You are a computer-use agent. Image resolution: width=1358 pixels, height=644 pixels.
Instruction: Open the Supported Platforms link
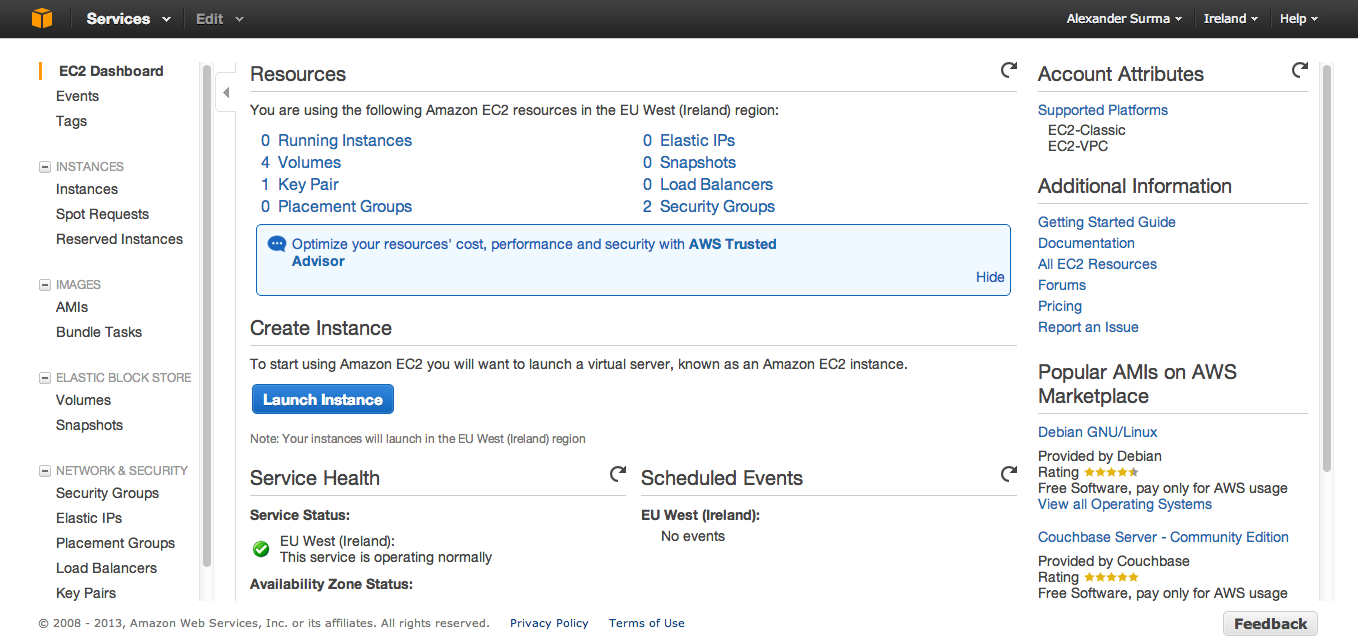pos(1103,110)
